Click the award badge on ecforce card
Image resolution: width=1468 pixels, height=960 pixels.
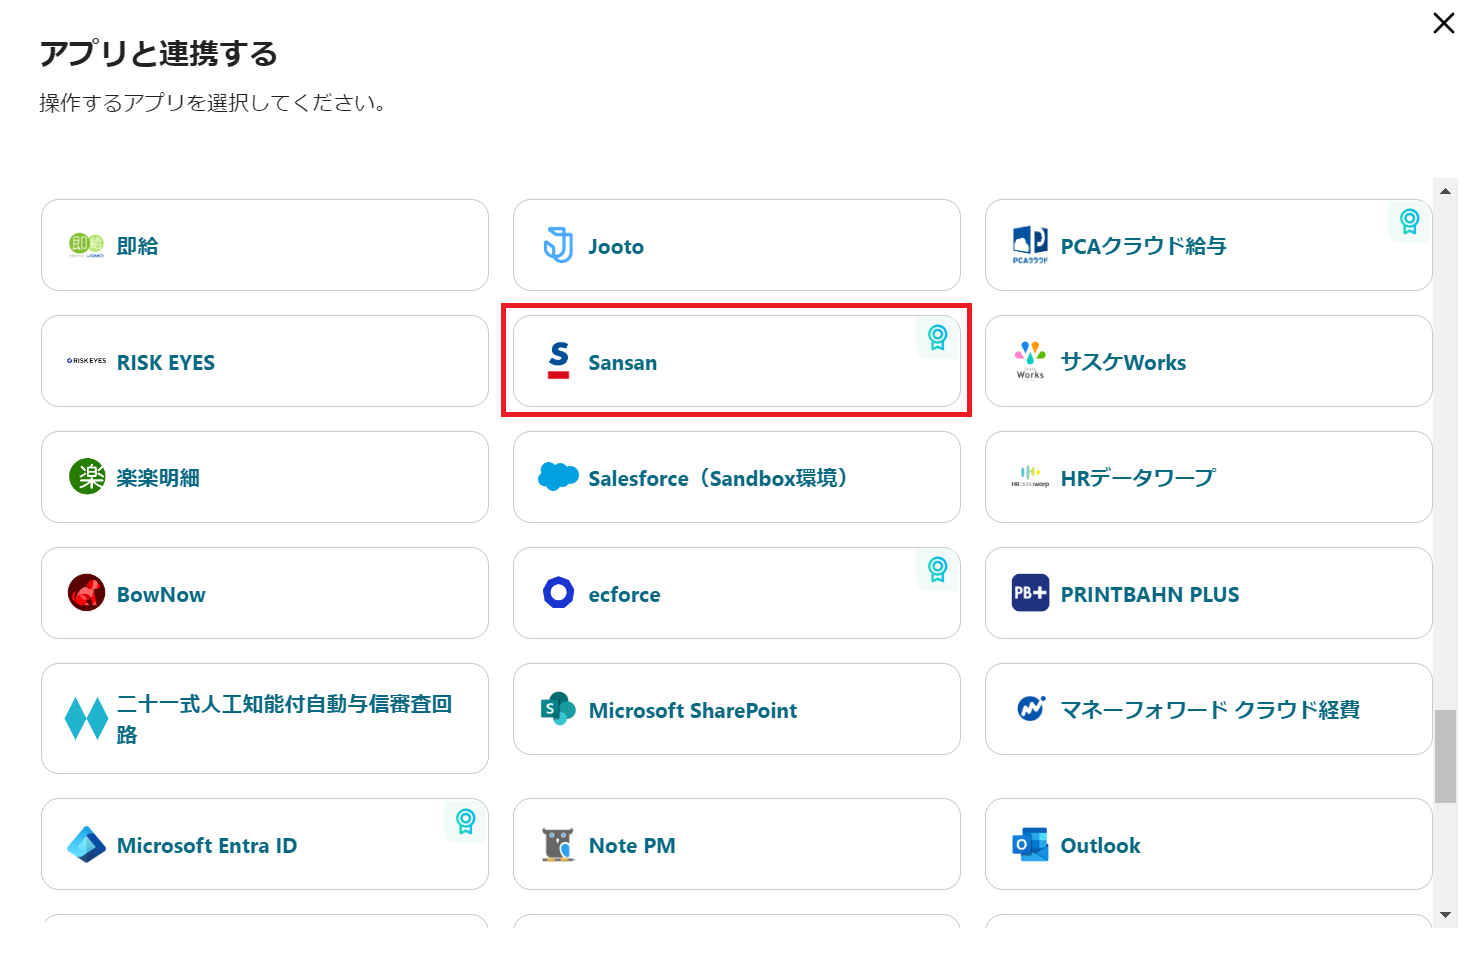point(937,569)
